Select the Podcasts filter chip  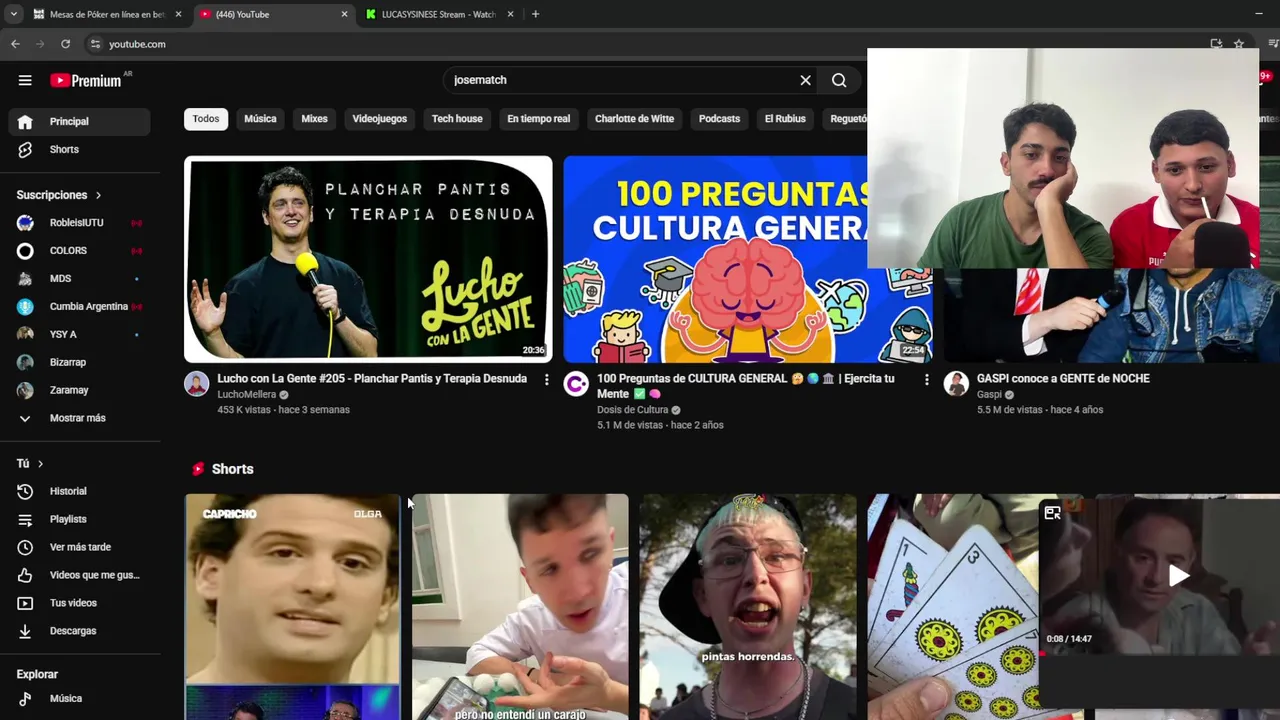719,119
